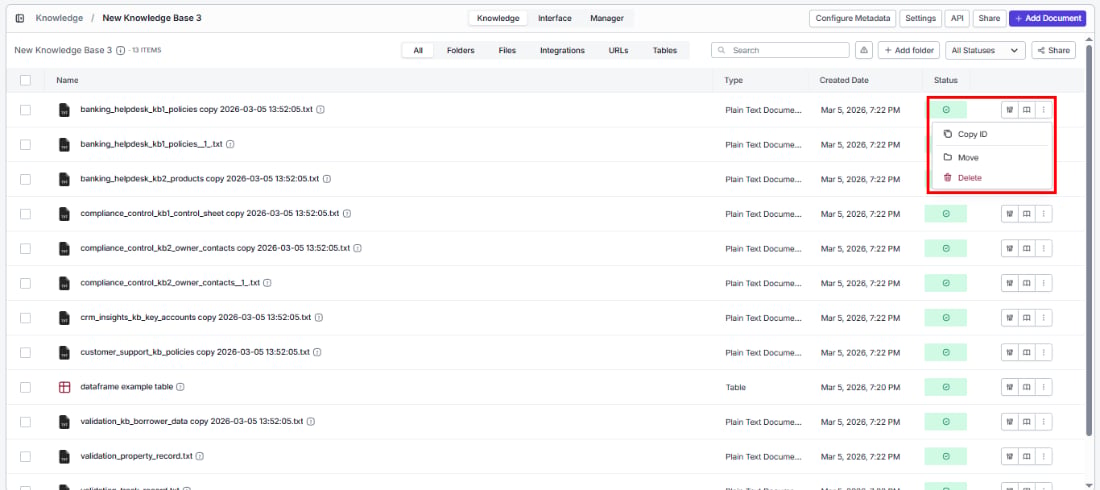Click info icon after dataframe example table name
The width and height of the screenshot is (1100, 490).
180,387
